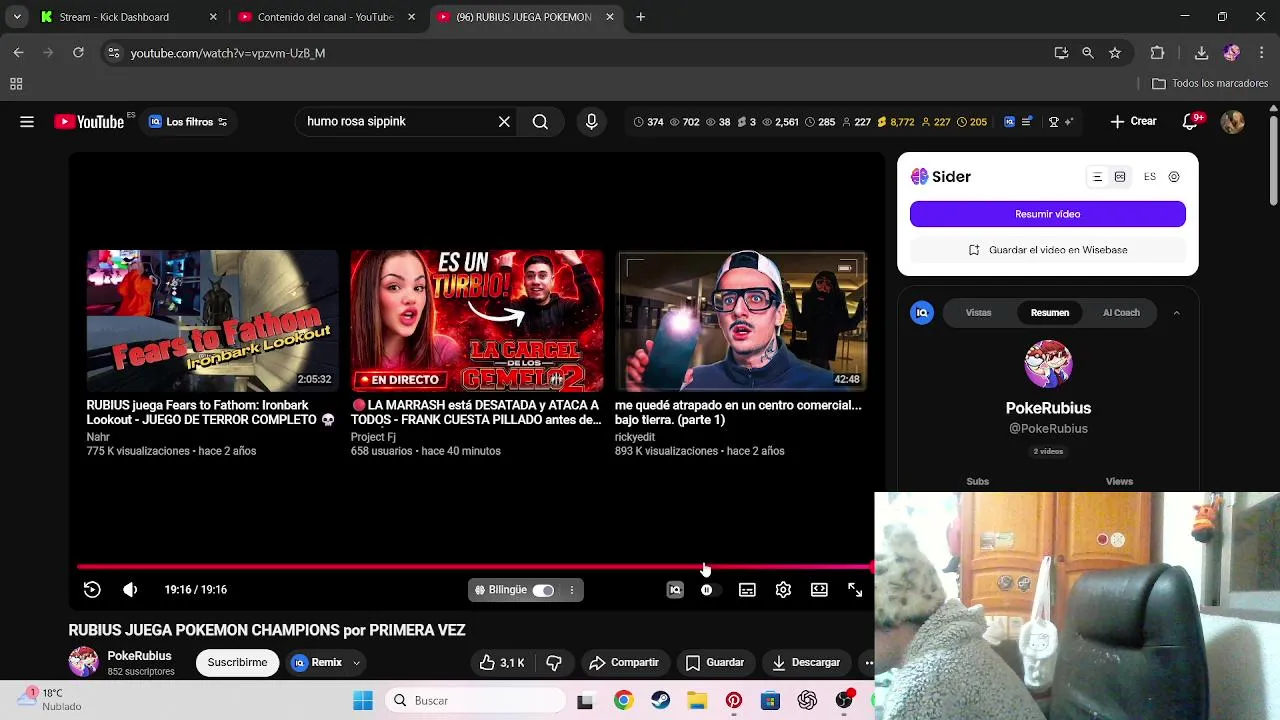The image size is (1280, 720).
Task: Click the Resumir vídeo button
Action: pos(1048,214)
